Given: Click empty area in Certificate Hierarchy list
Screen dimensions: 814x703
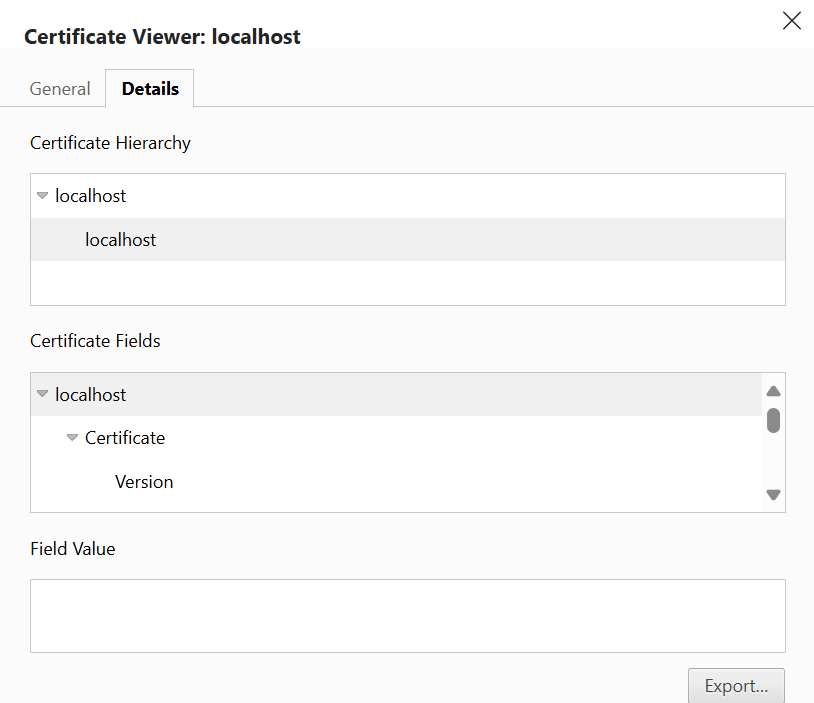Looking at the screenshot, I should click(407, 283).
